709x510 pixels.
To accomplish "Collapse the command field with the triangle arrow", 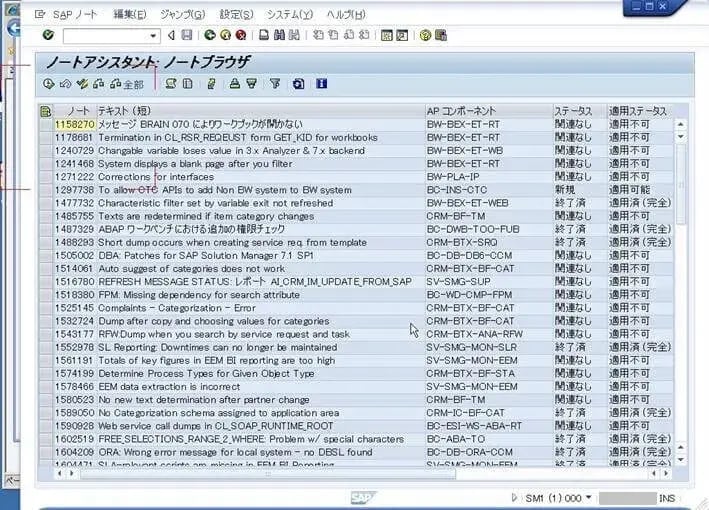I will coord(171,35).
